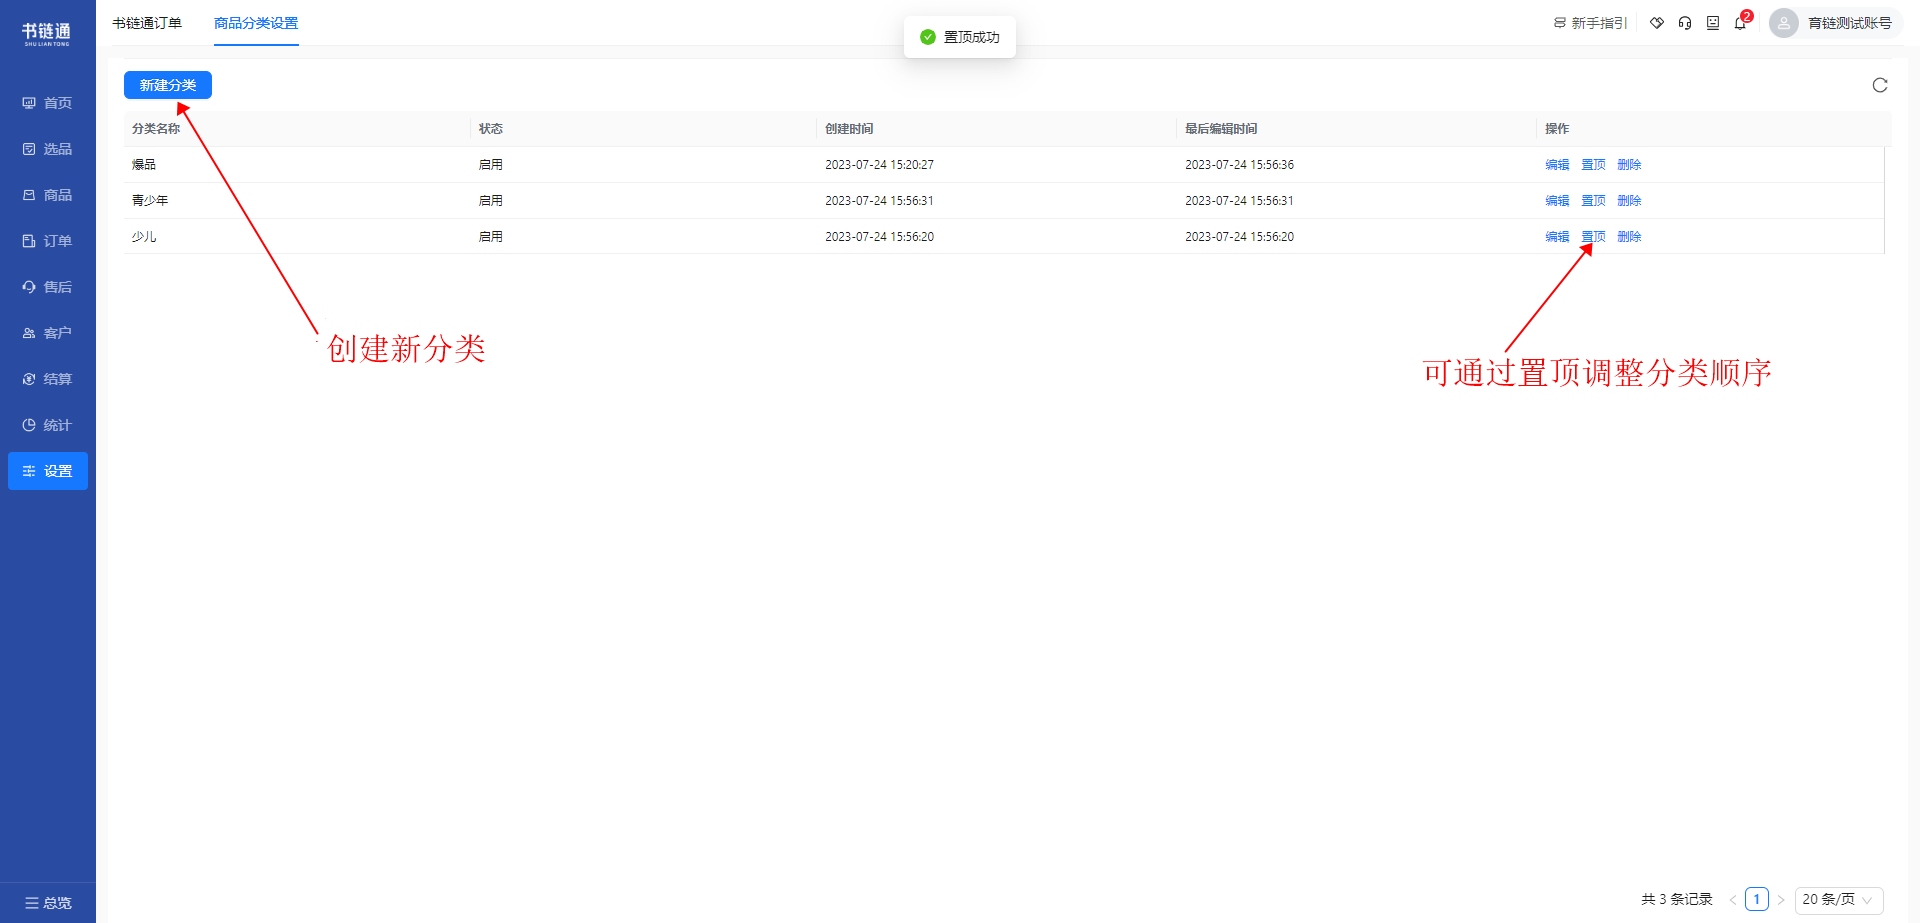This screenshot has height=923, width=1920.
Task: Click the handshake icon in header
Action: 1657,23
